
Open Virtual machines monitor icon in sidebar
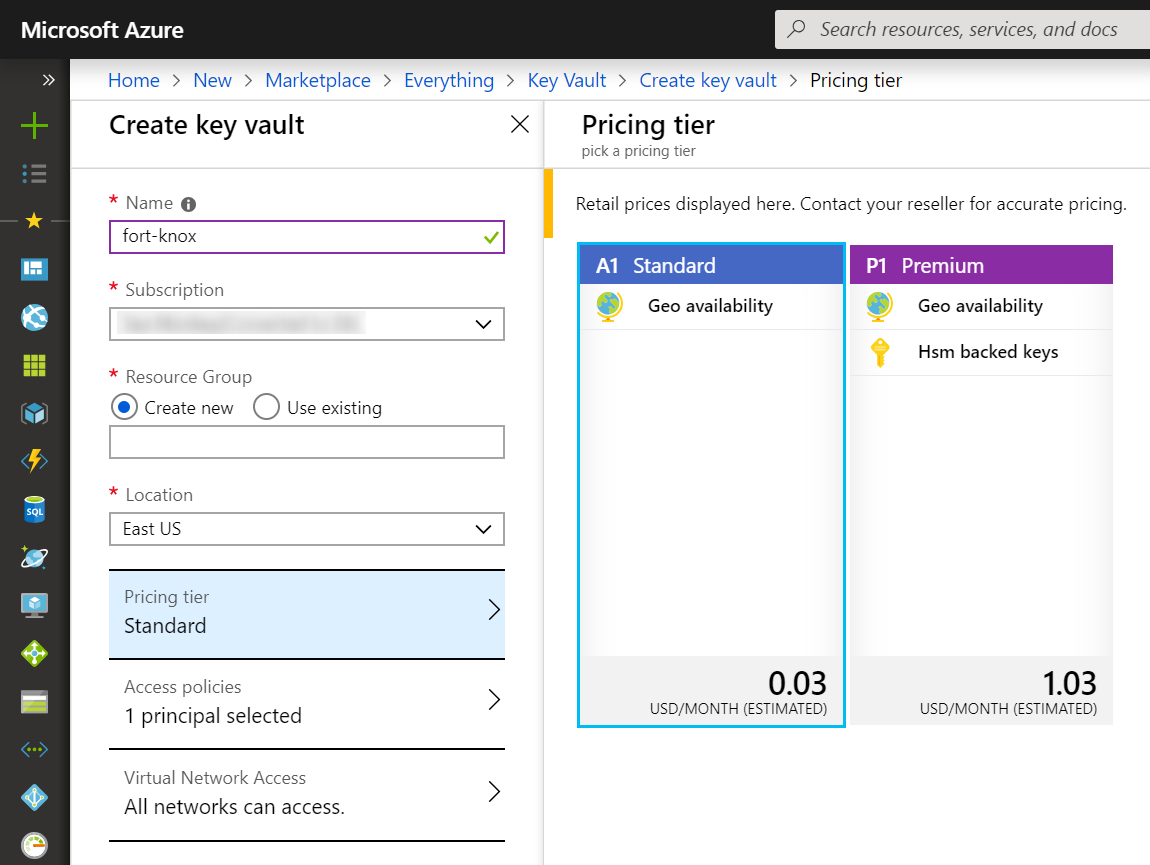(35, 605)
